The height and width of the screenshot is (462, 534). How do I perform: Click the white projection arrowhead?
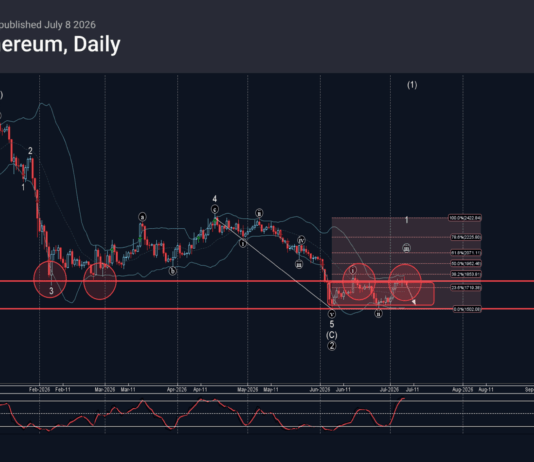click(x=413, y=302)
